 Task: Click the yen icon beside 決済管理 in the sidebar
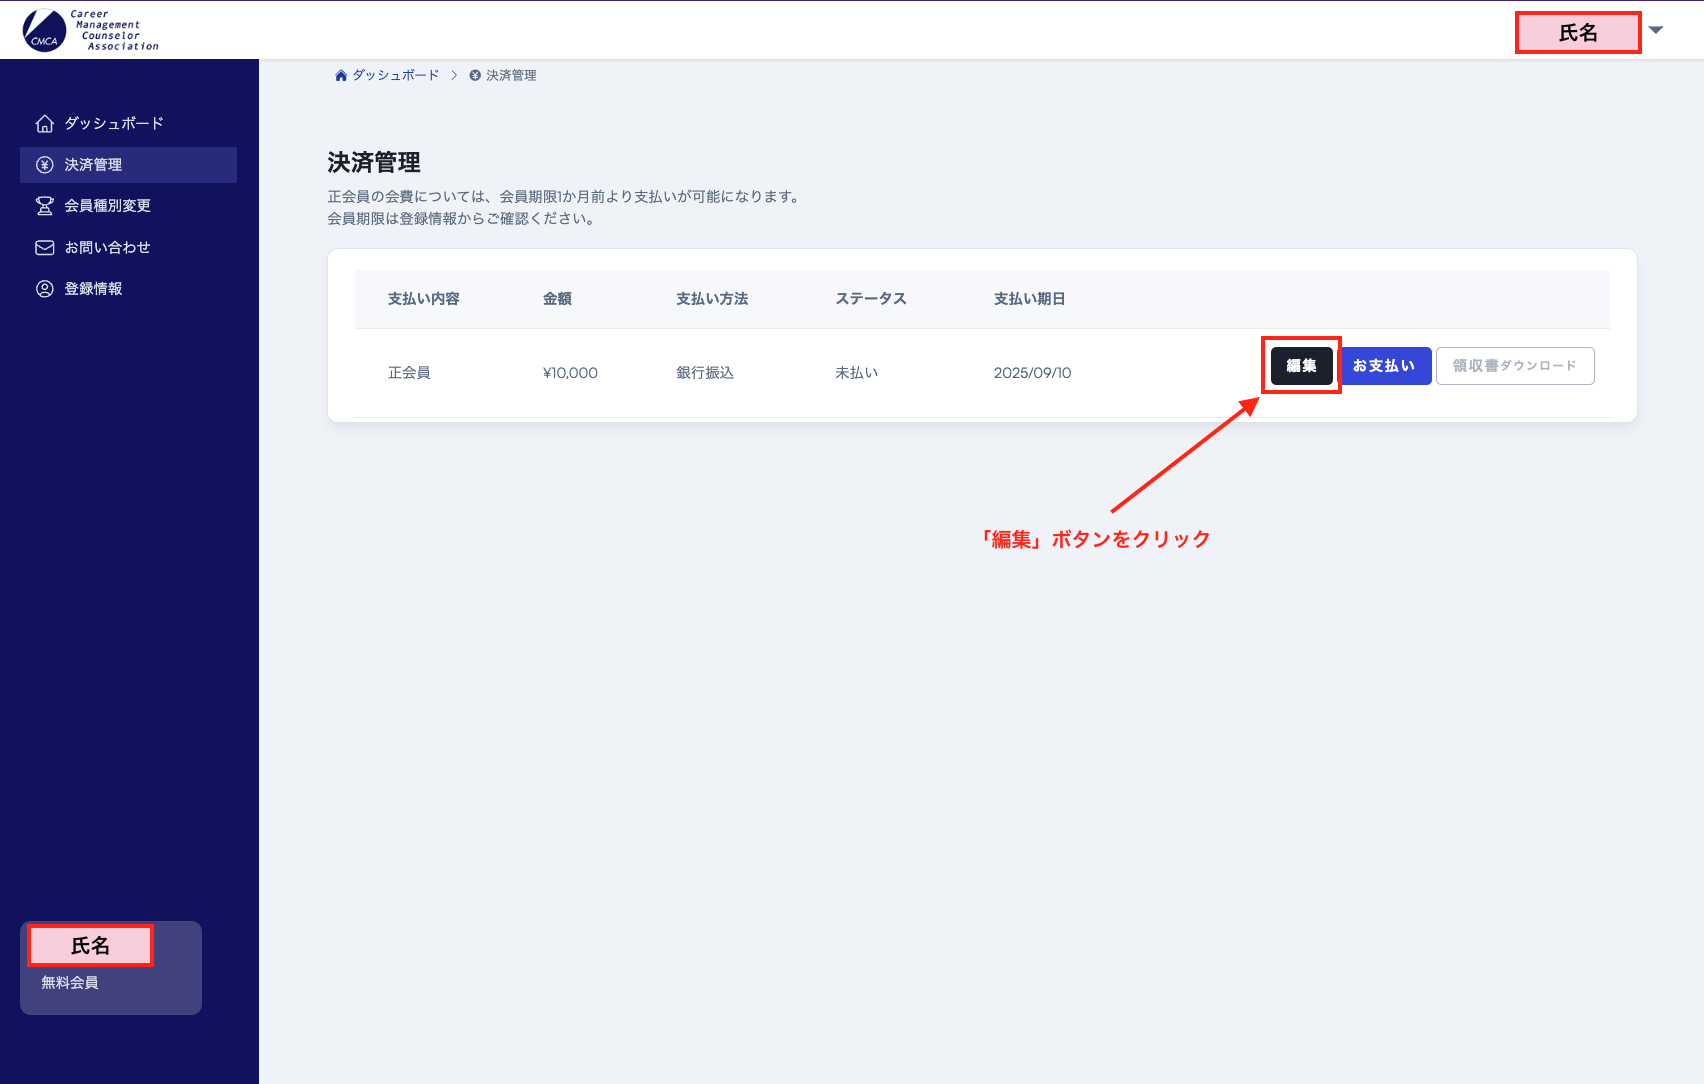point(45,165)
